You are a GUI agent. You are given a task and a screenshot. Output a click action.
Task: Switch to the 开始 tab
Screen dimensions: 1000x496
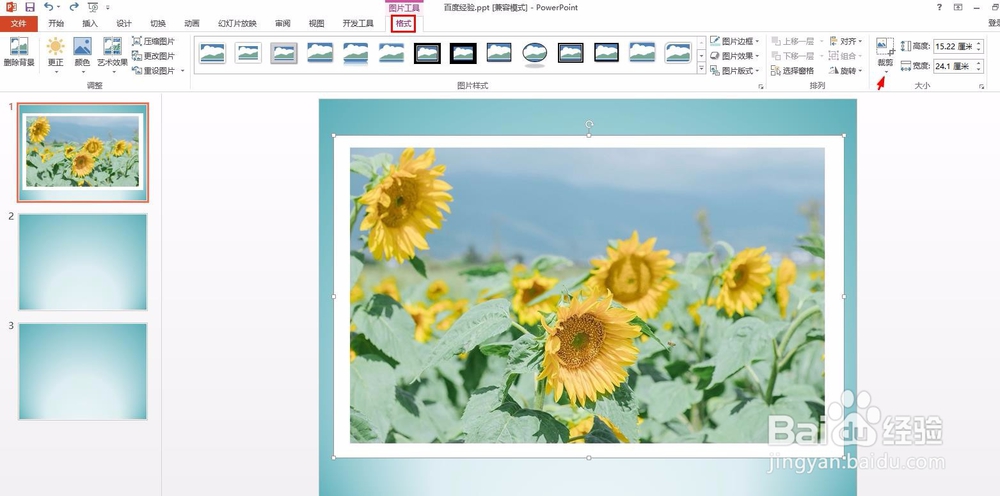pyautogui.click(x=56, y=24)
